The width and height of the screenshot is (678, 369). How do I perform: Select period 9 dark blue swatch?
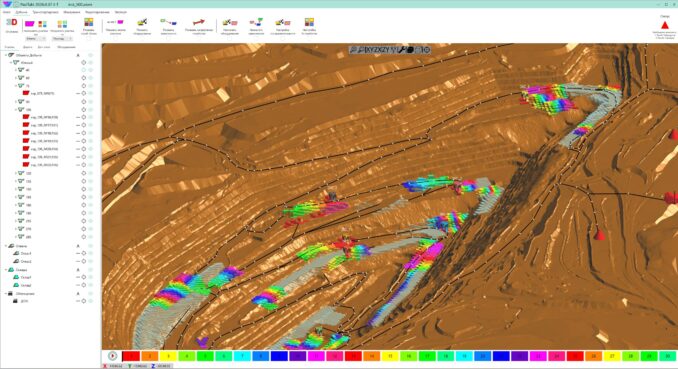pyautogui.click(x=279, y=356)
